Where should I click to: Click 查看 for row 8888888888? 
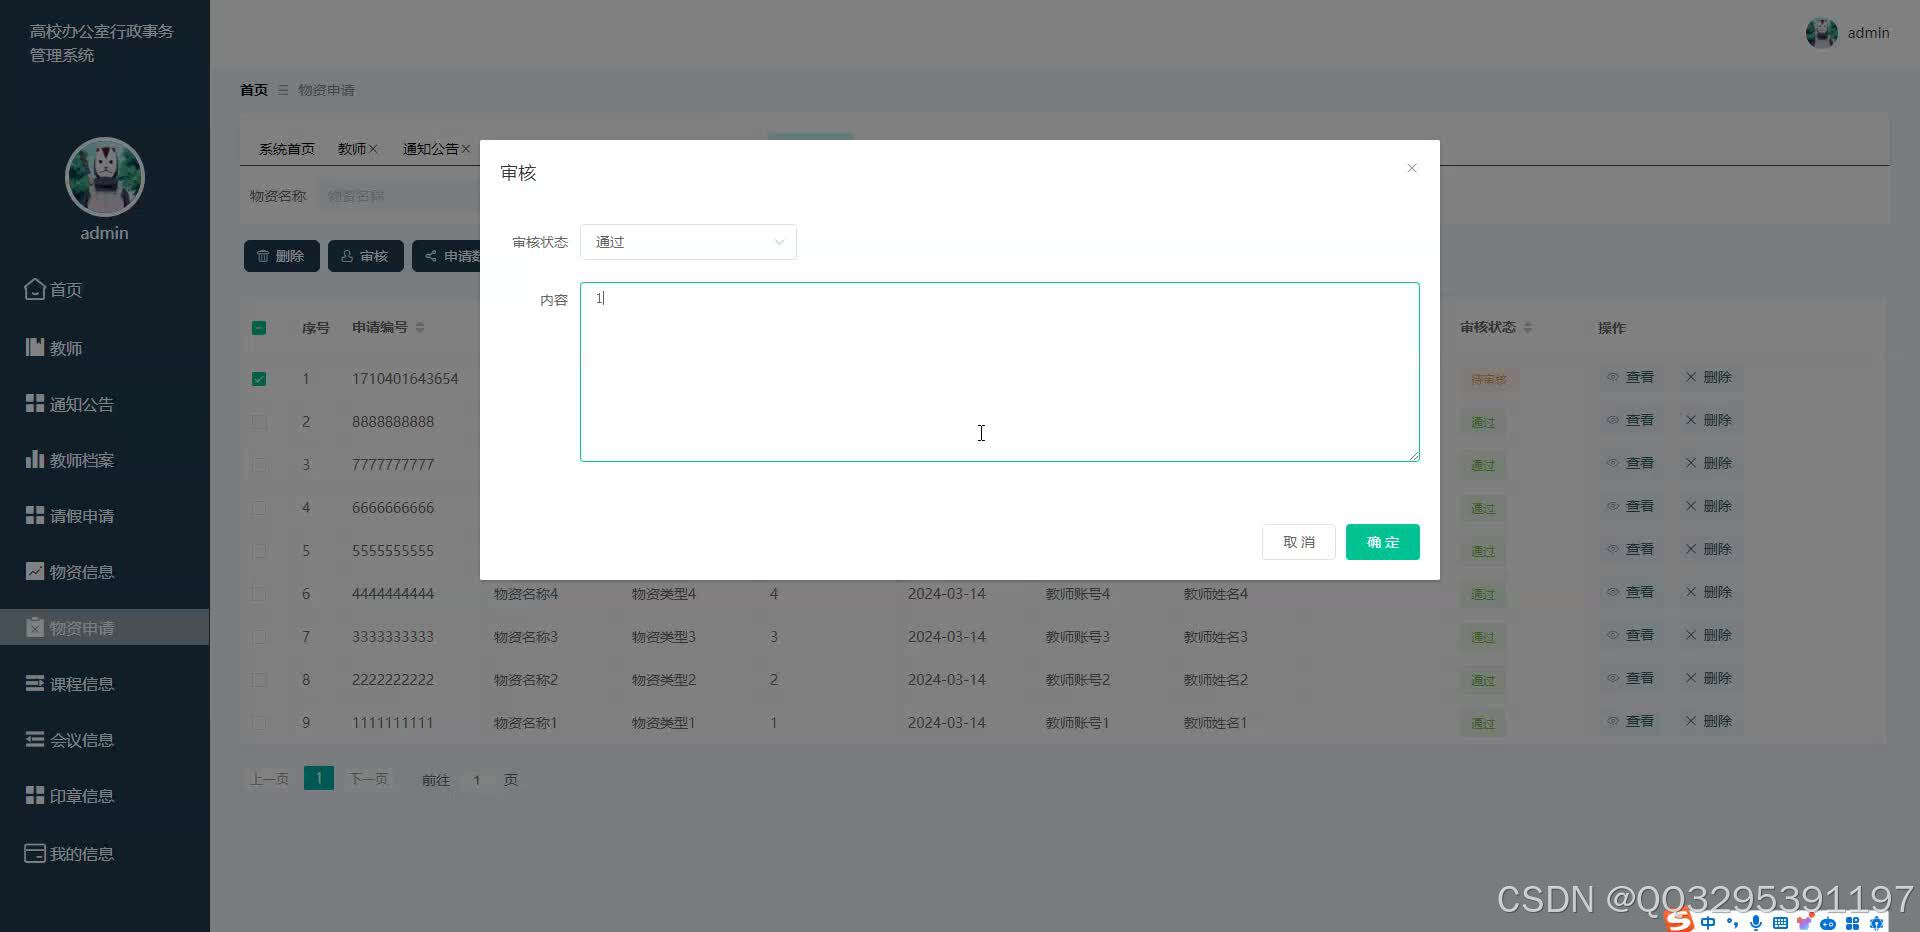tap(1630, 420)
